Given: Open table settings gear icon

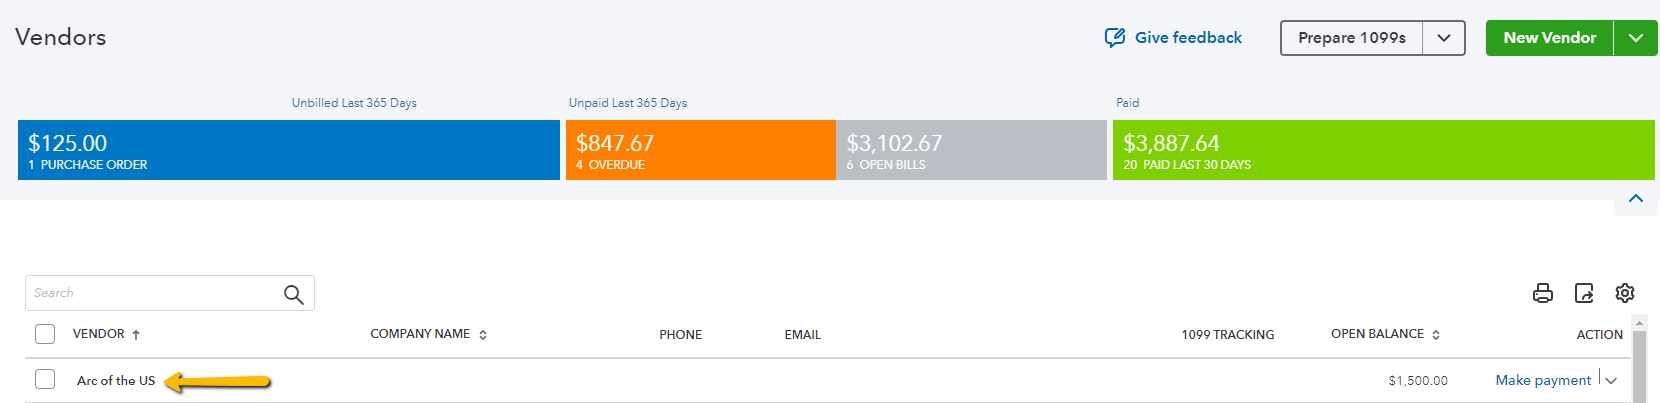Looking at the screenshot, I should pos(1625,293).
